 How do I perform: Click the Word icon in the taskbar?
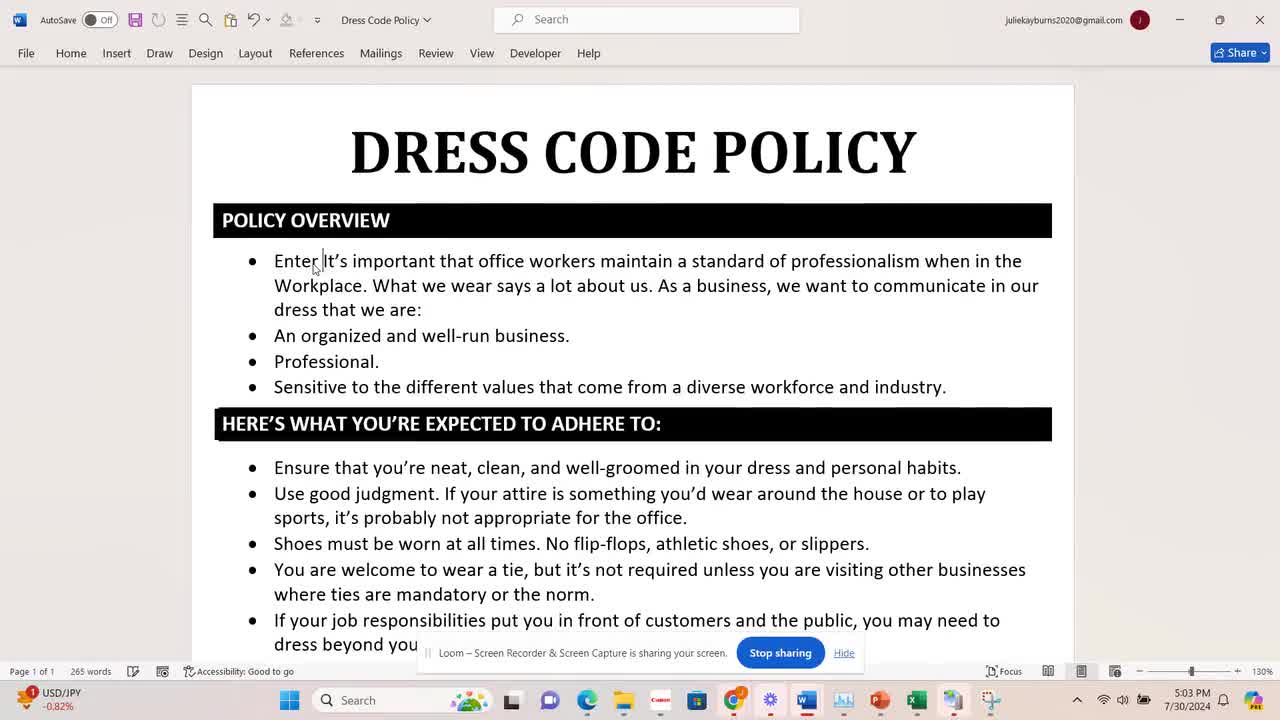[x=806, y=700]
